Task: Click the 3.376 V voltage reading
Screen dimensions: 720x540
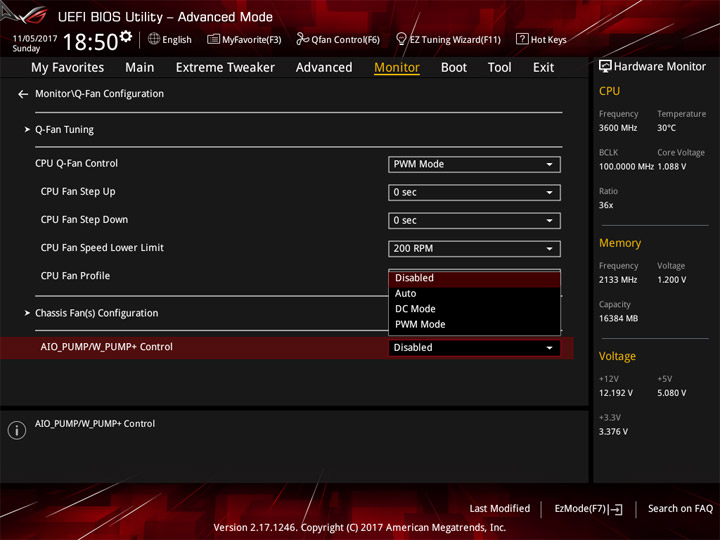Action: [x=613, y=432]
